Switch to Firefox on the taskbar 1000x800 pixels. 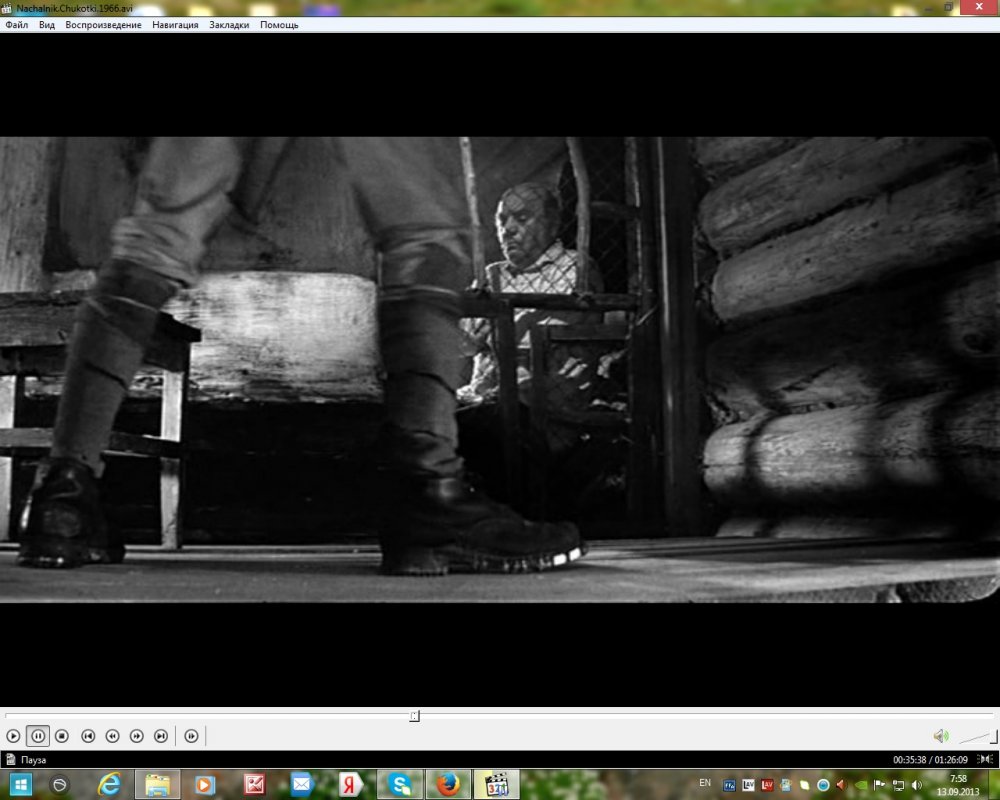(x=448, y=785)
